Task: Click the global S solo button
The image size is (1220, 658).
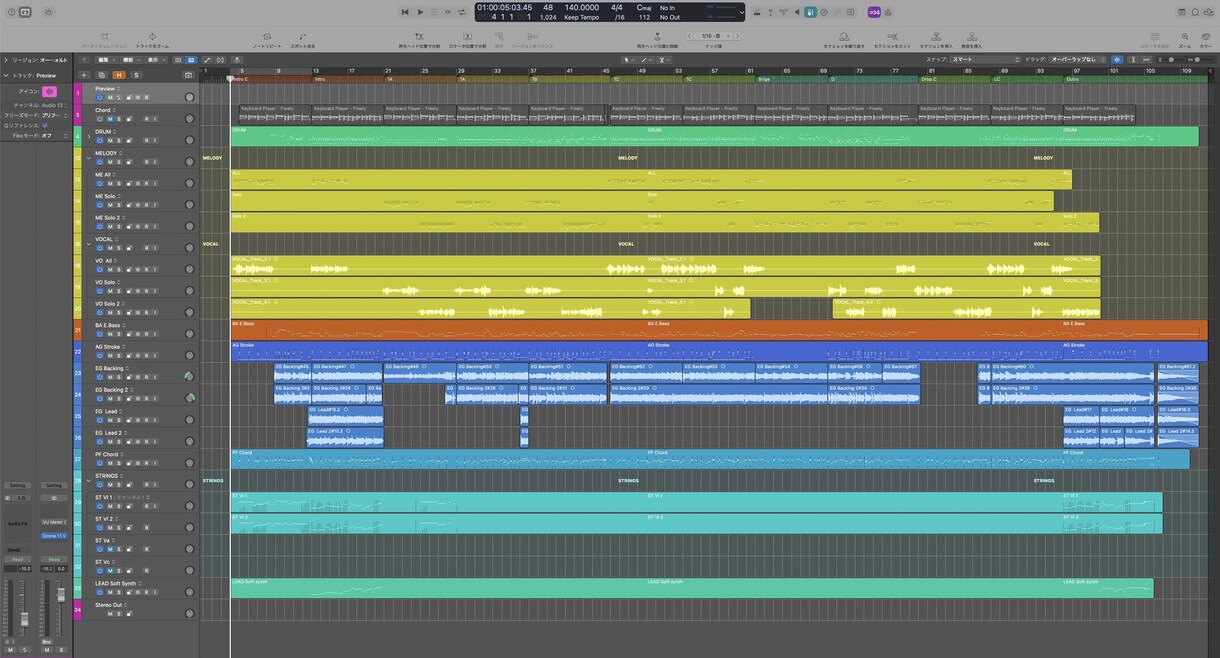Action: click(136, 75)
